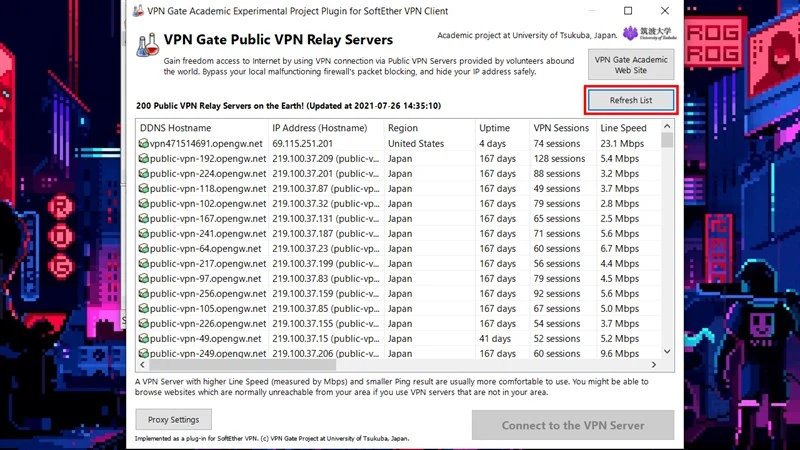Click server icon for public-vpn-102.opengw.net
The width and height of the screenshot is (800, 450).
(143, 204)
